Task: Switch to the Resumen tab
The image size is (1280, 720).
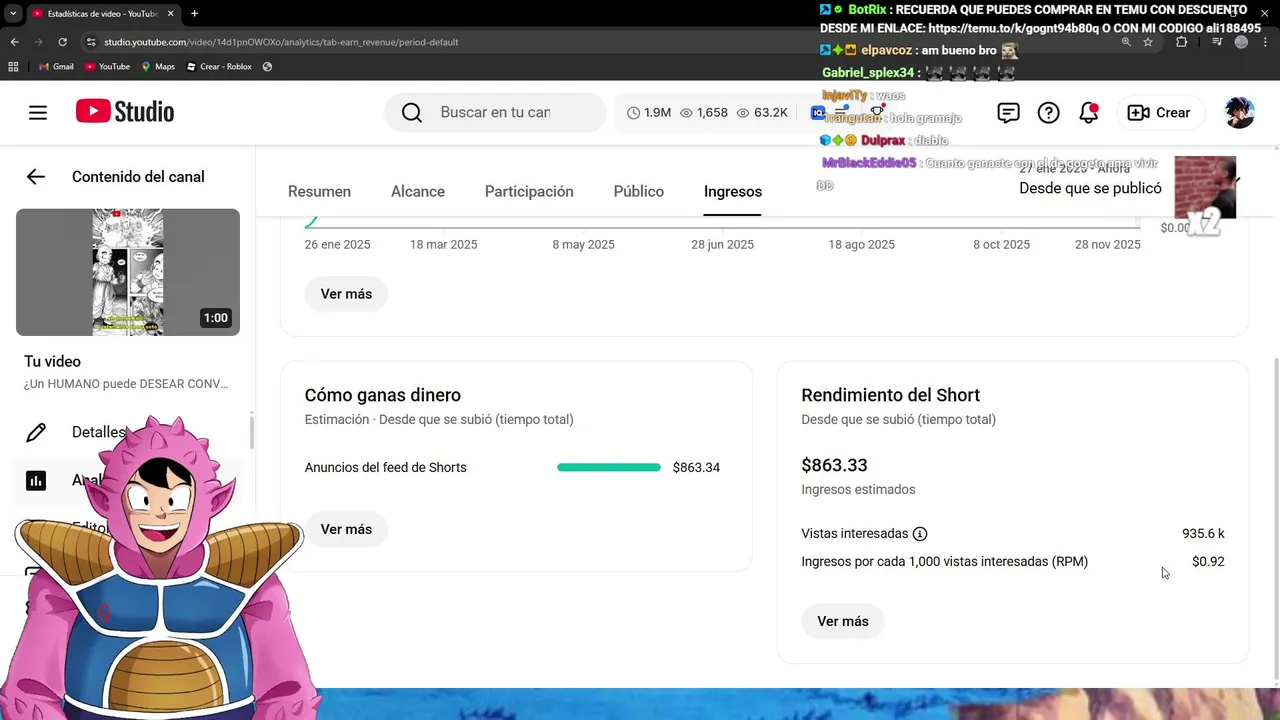Action: pos(319,192)
